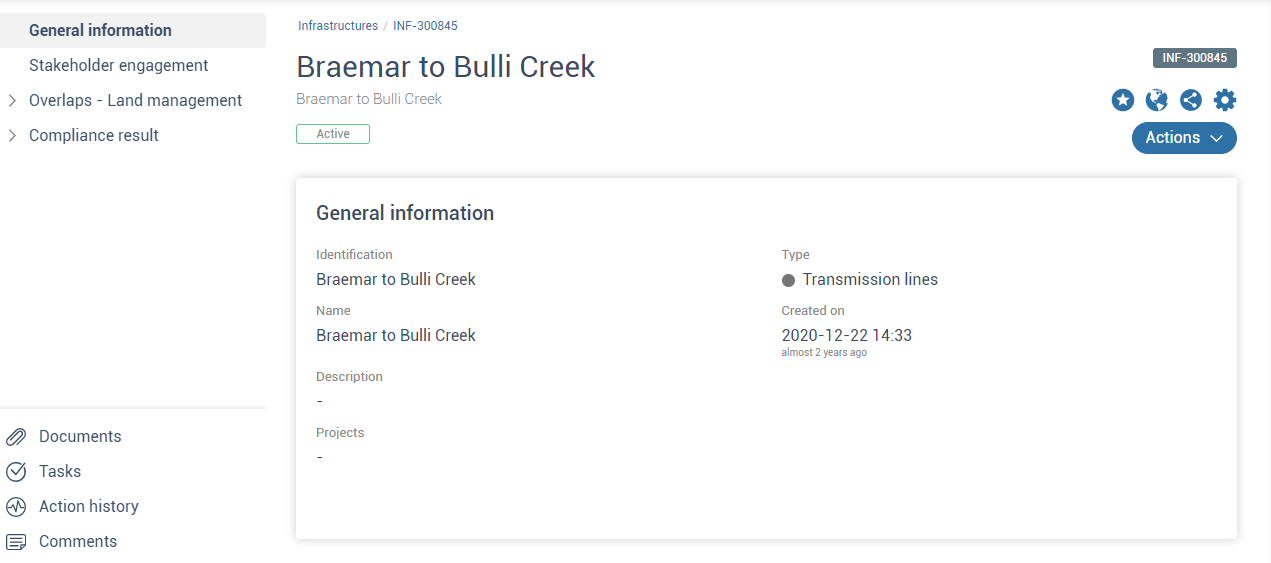Click the Comments speech bubble icon
Image resolution: width=1271 pixels, height=563 pixels.
16,542
